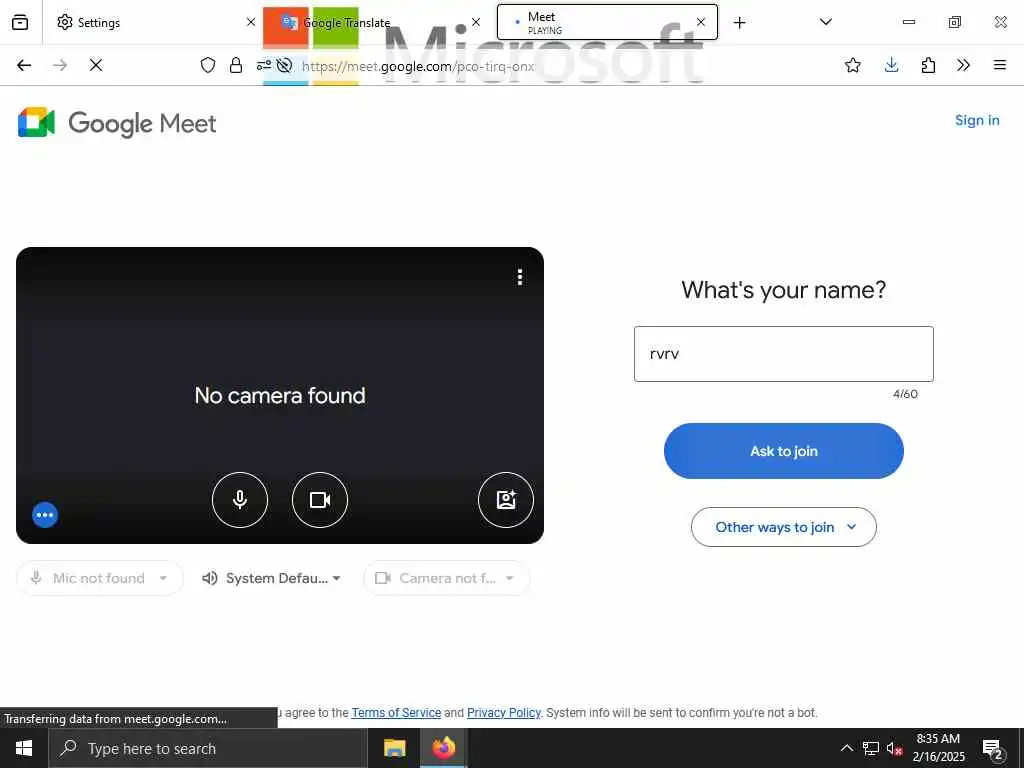Open the Terms of Service link
Screen dimensions: 1024x768
tap(396, 712)
